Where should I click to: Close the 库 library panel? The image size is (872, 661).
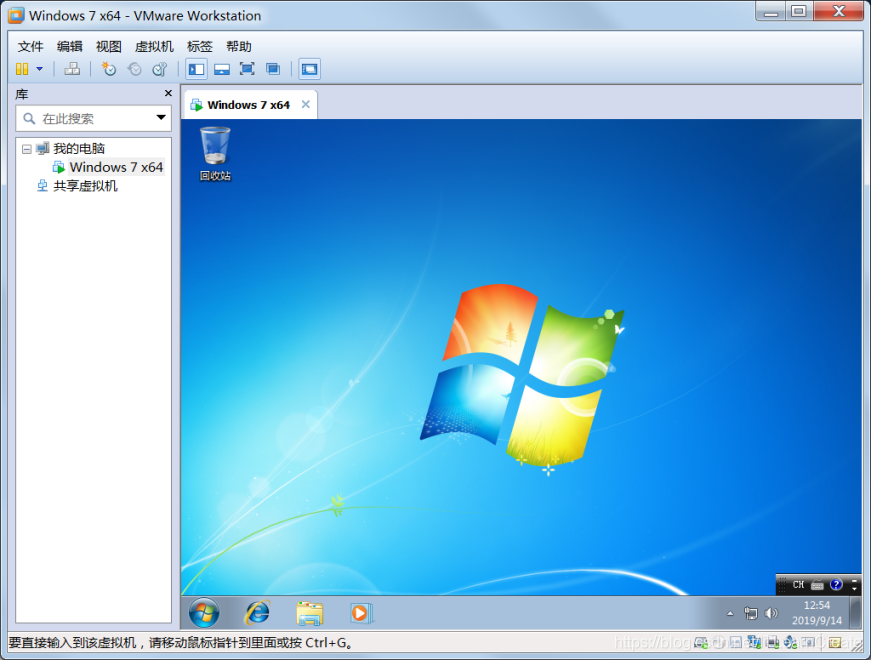pos(169,93)
